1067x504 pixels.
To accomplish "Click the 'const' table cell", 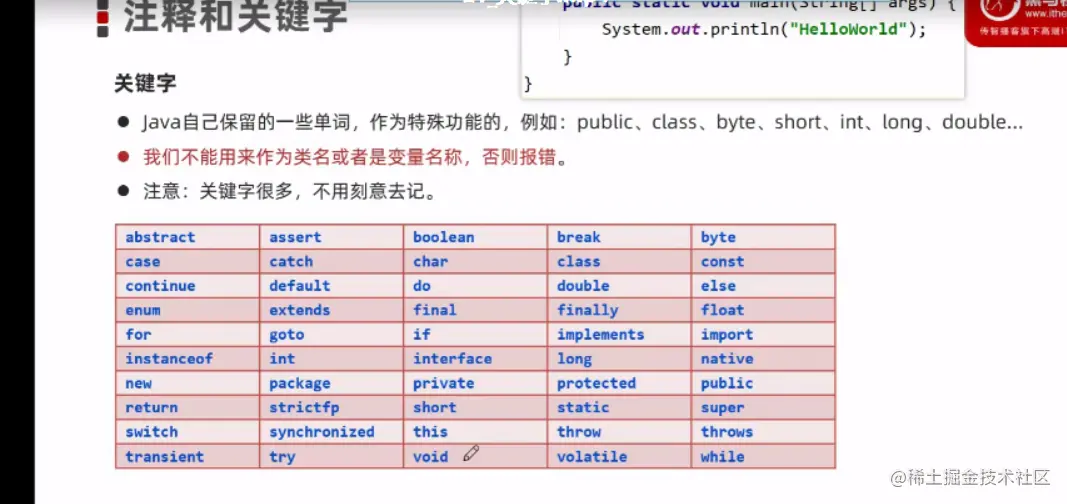I will (x=764, y=262).
